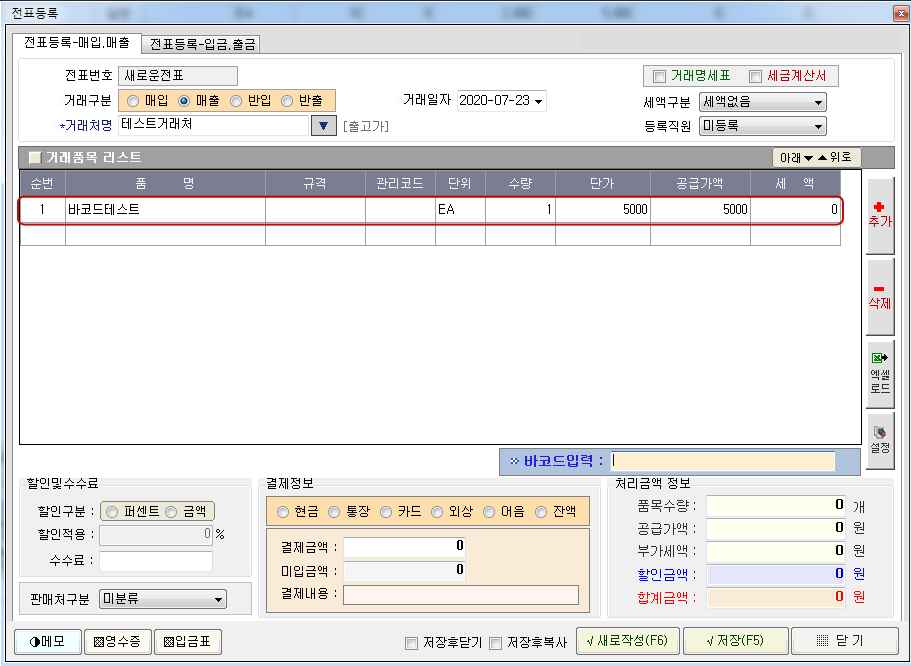This screenshot has width=911, height=666.
Task: Click the 할인금액 amount field
Action: tap(776, 574)
